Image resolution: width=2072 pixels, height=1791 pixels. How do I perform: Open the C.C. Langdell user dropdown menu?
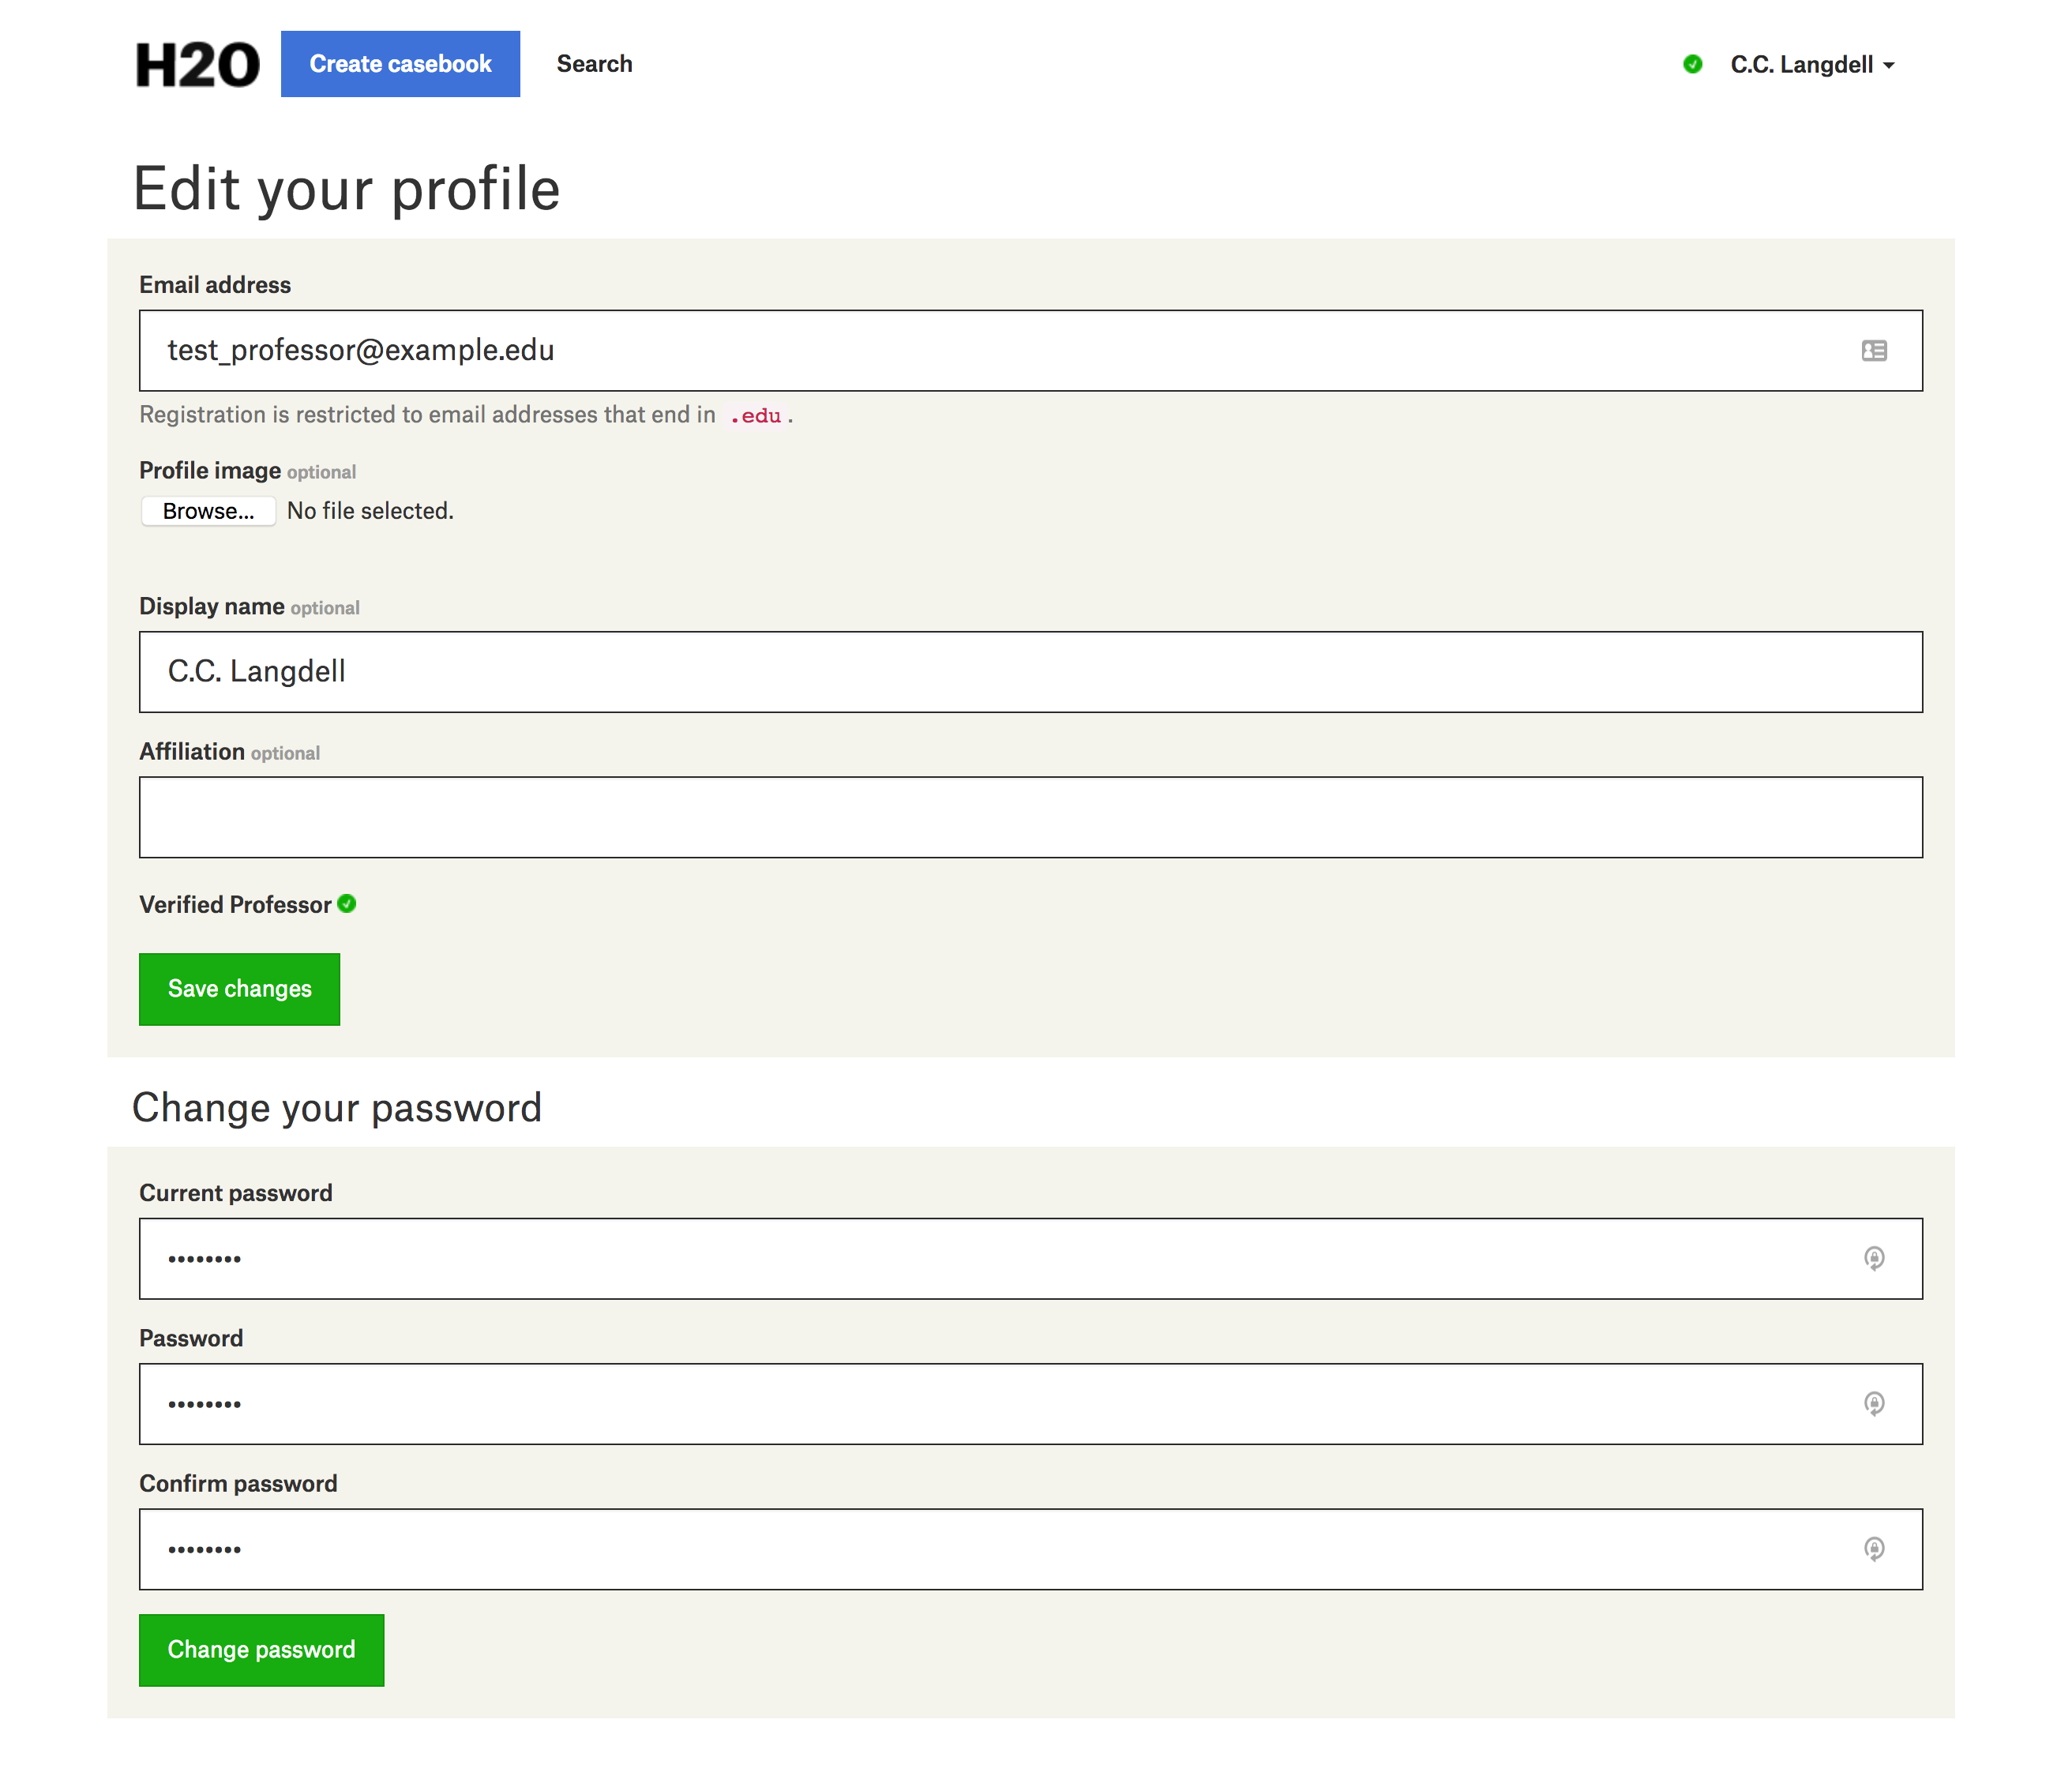1812,65
